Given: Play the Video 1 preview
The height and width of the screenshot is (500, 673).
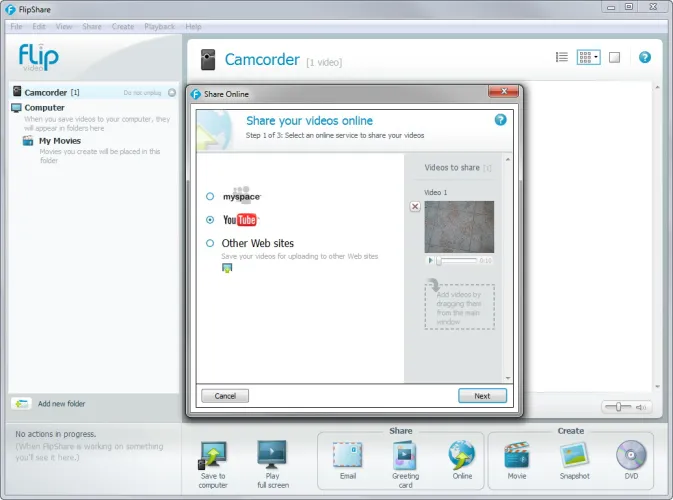Looking at the screenshot, I should tap(430, 260).
